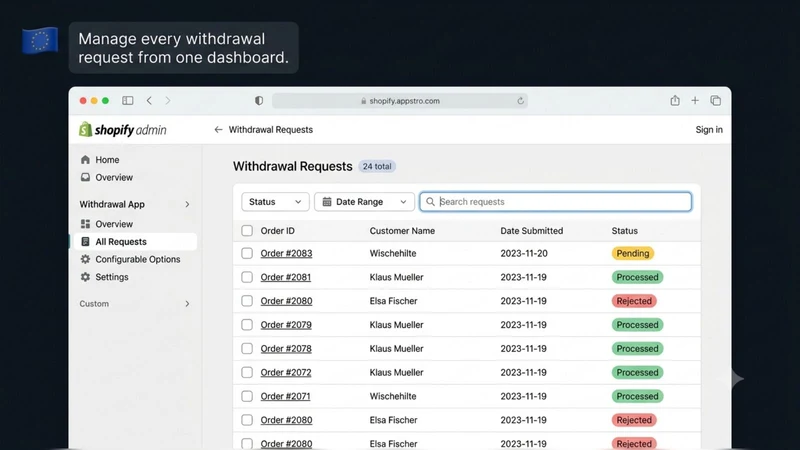800x450 pixels.
Task: Click Wischehilte in the Order #2083 row
Action: [393, 253]
